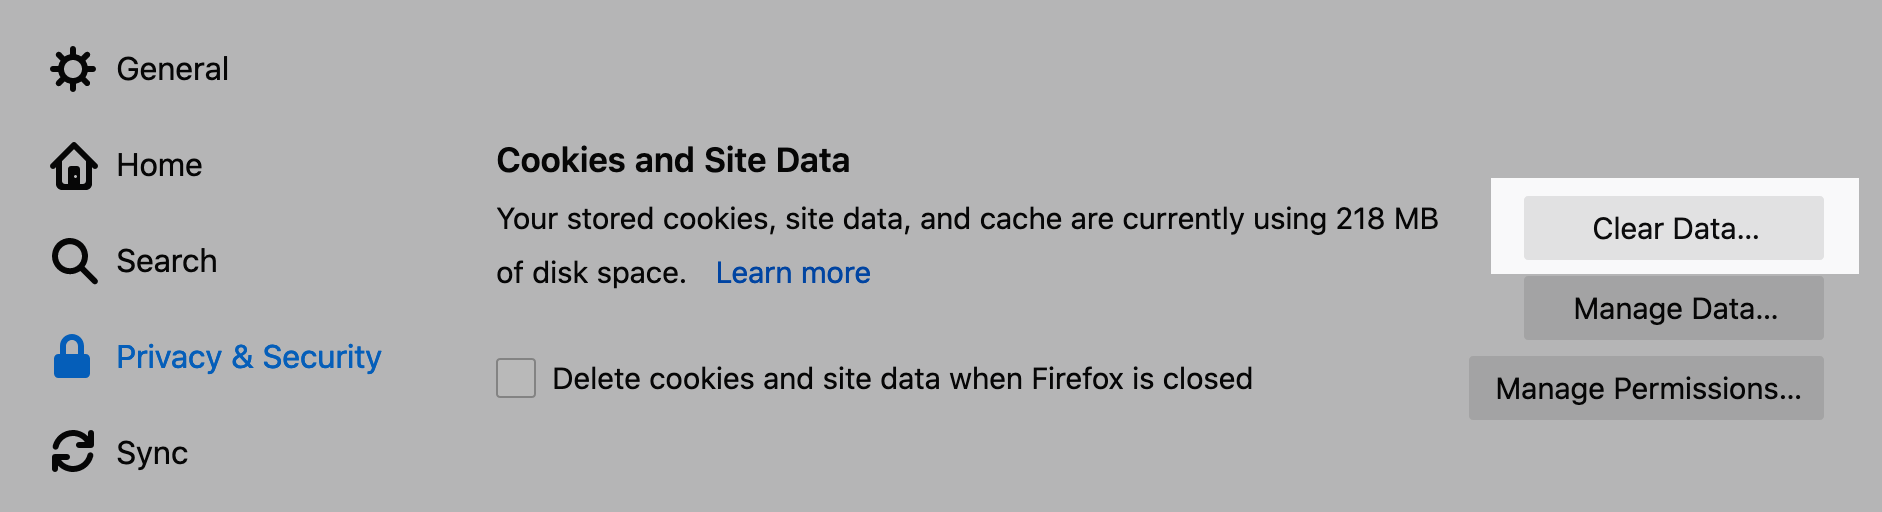
Task: Switch to the Search settings category
Action: tap(166, 261)
